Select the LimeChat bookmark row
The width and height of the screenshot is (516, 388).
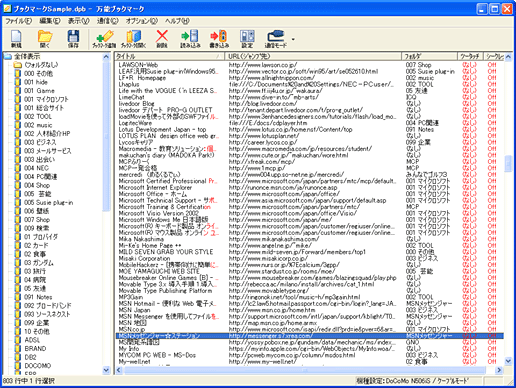309,97
